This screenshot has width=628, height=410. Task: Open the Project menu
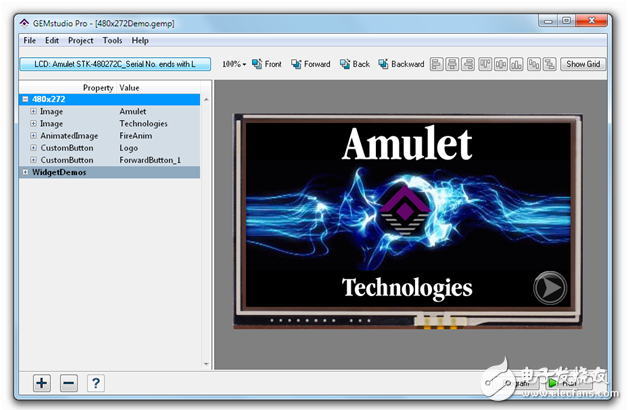coord(81,40)
